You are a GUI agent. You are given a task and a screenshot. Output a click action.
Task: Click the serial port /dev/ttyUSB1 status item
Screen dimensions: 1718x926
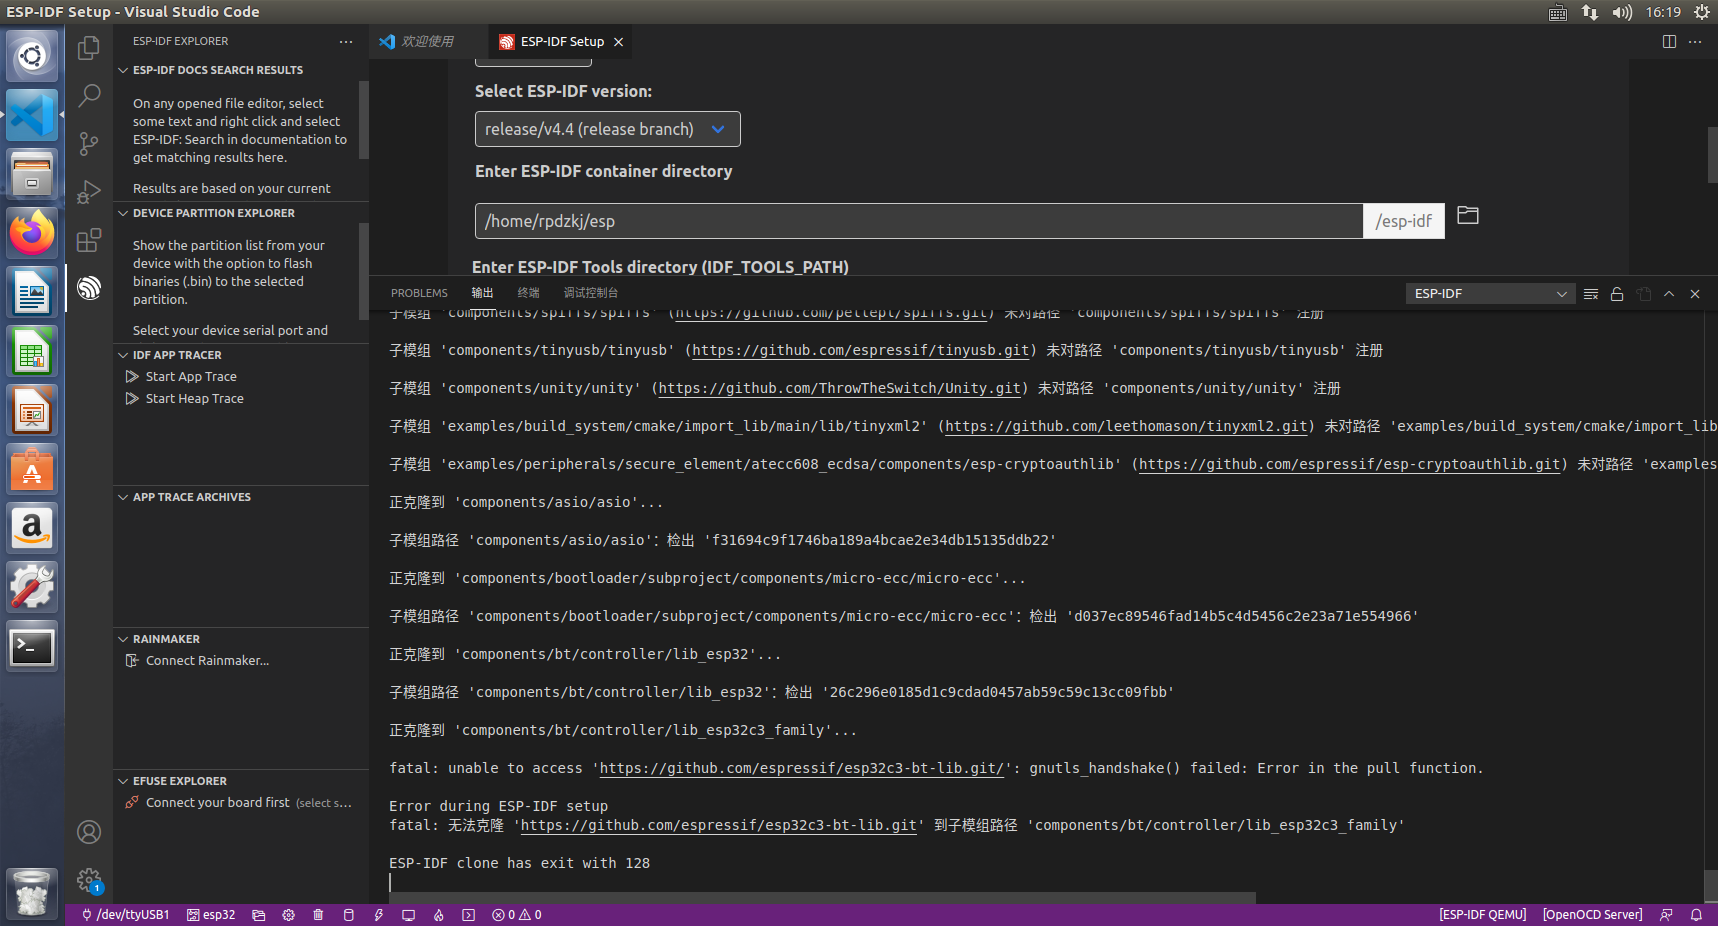125,915
